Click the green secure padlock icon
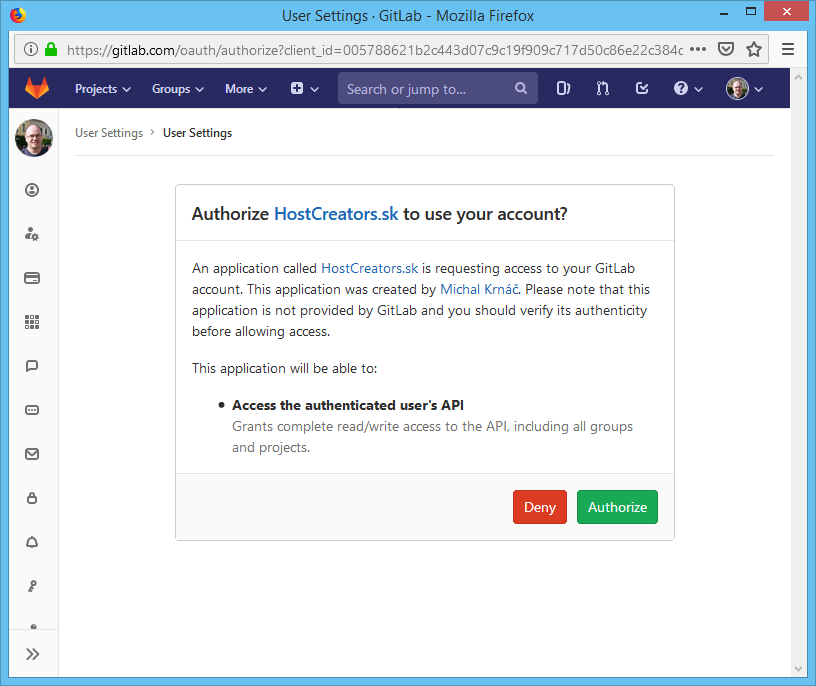The image size is (816, 686). click(x=51, y=49)
